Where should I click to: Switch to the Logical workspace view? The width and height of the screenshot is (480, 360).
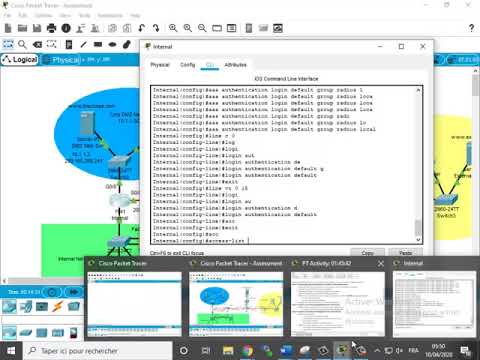(20, 60)
